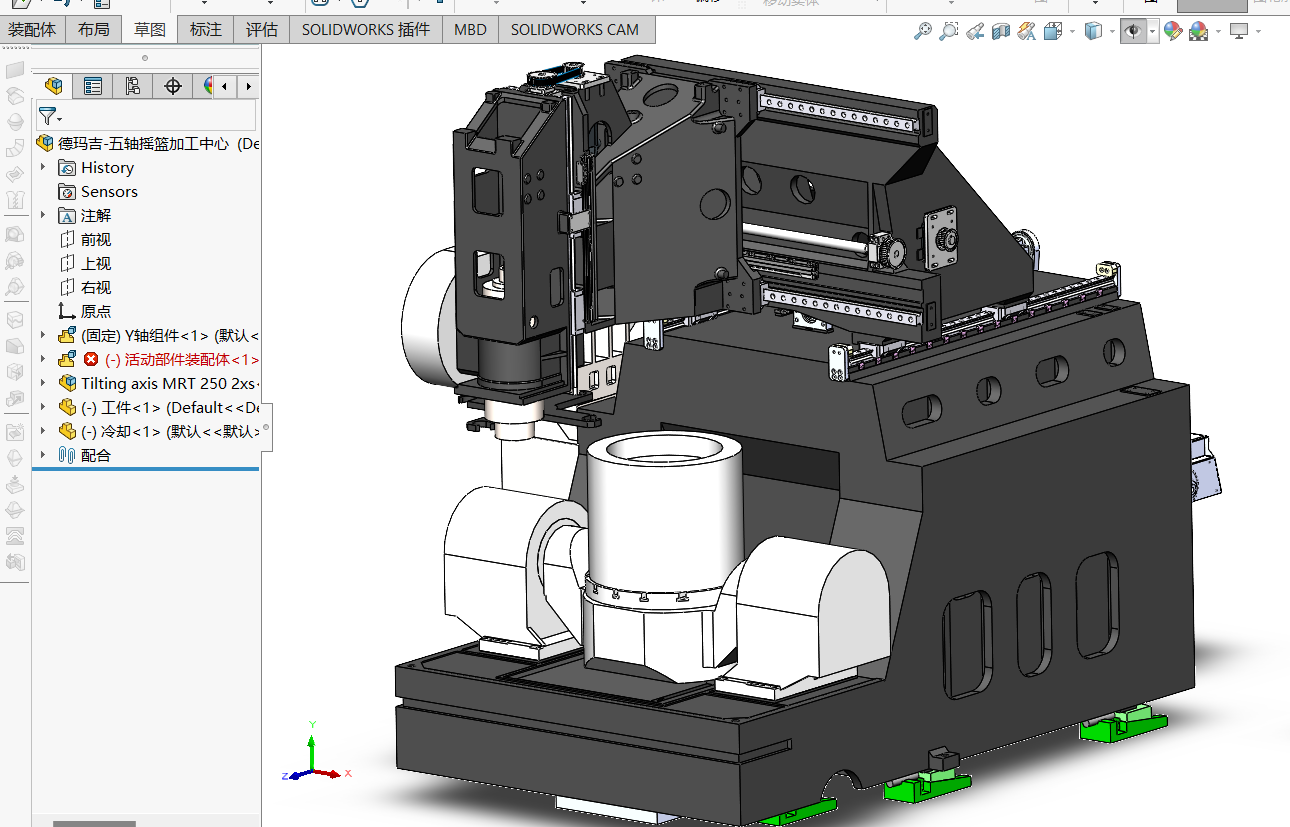
Task: Open the PropertyManager tab icon
Action: 93,86
